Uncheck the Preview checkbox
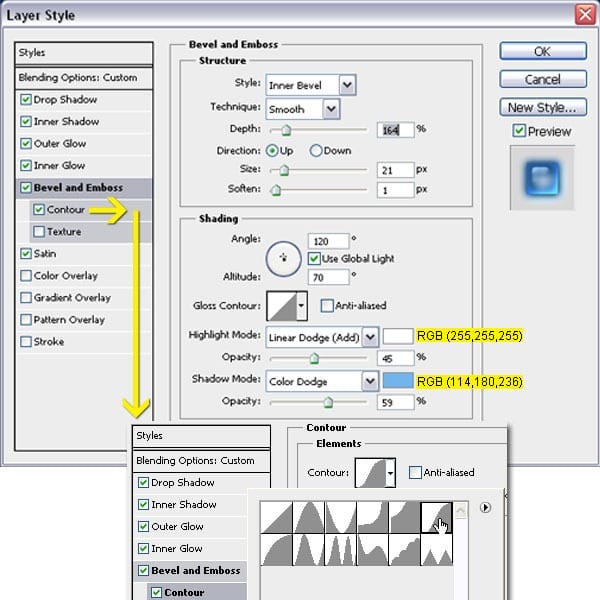The height and width of the screenshot is (600, 600). 519,131
